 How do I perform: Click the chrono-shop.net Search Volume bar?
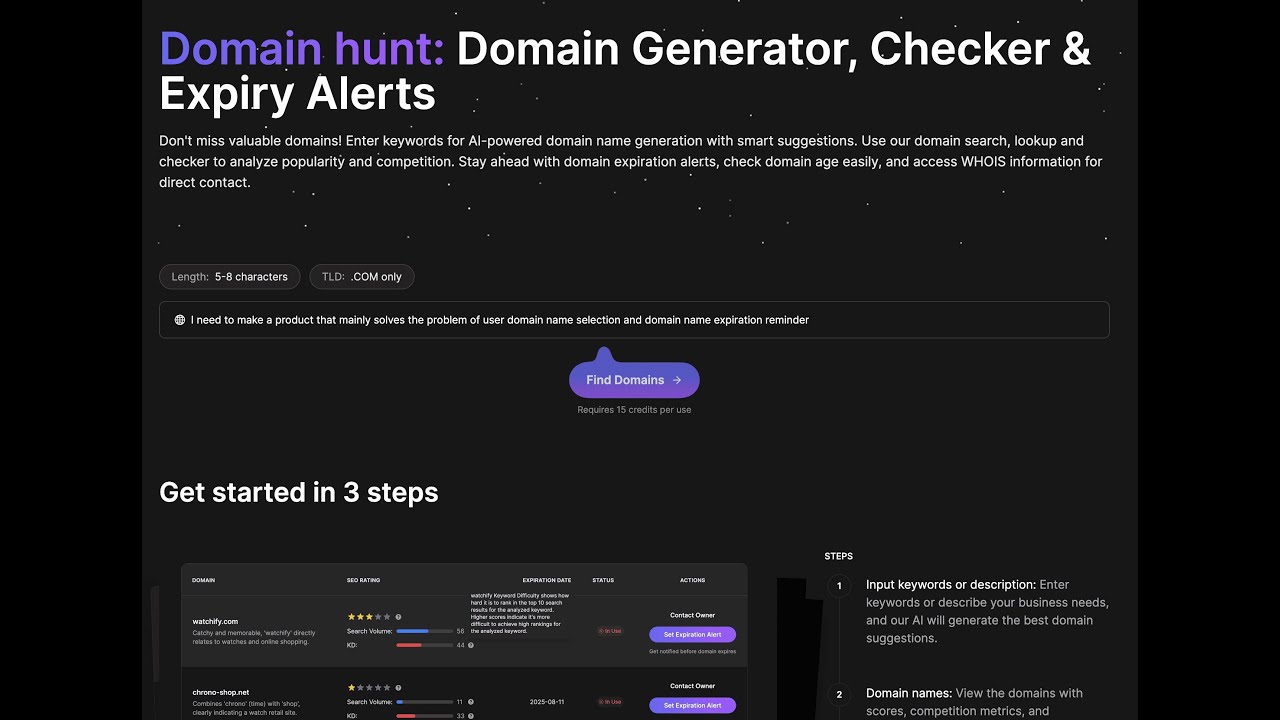[x=424, y=702]
